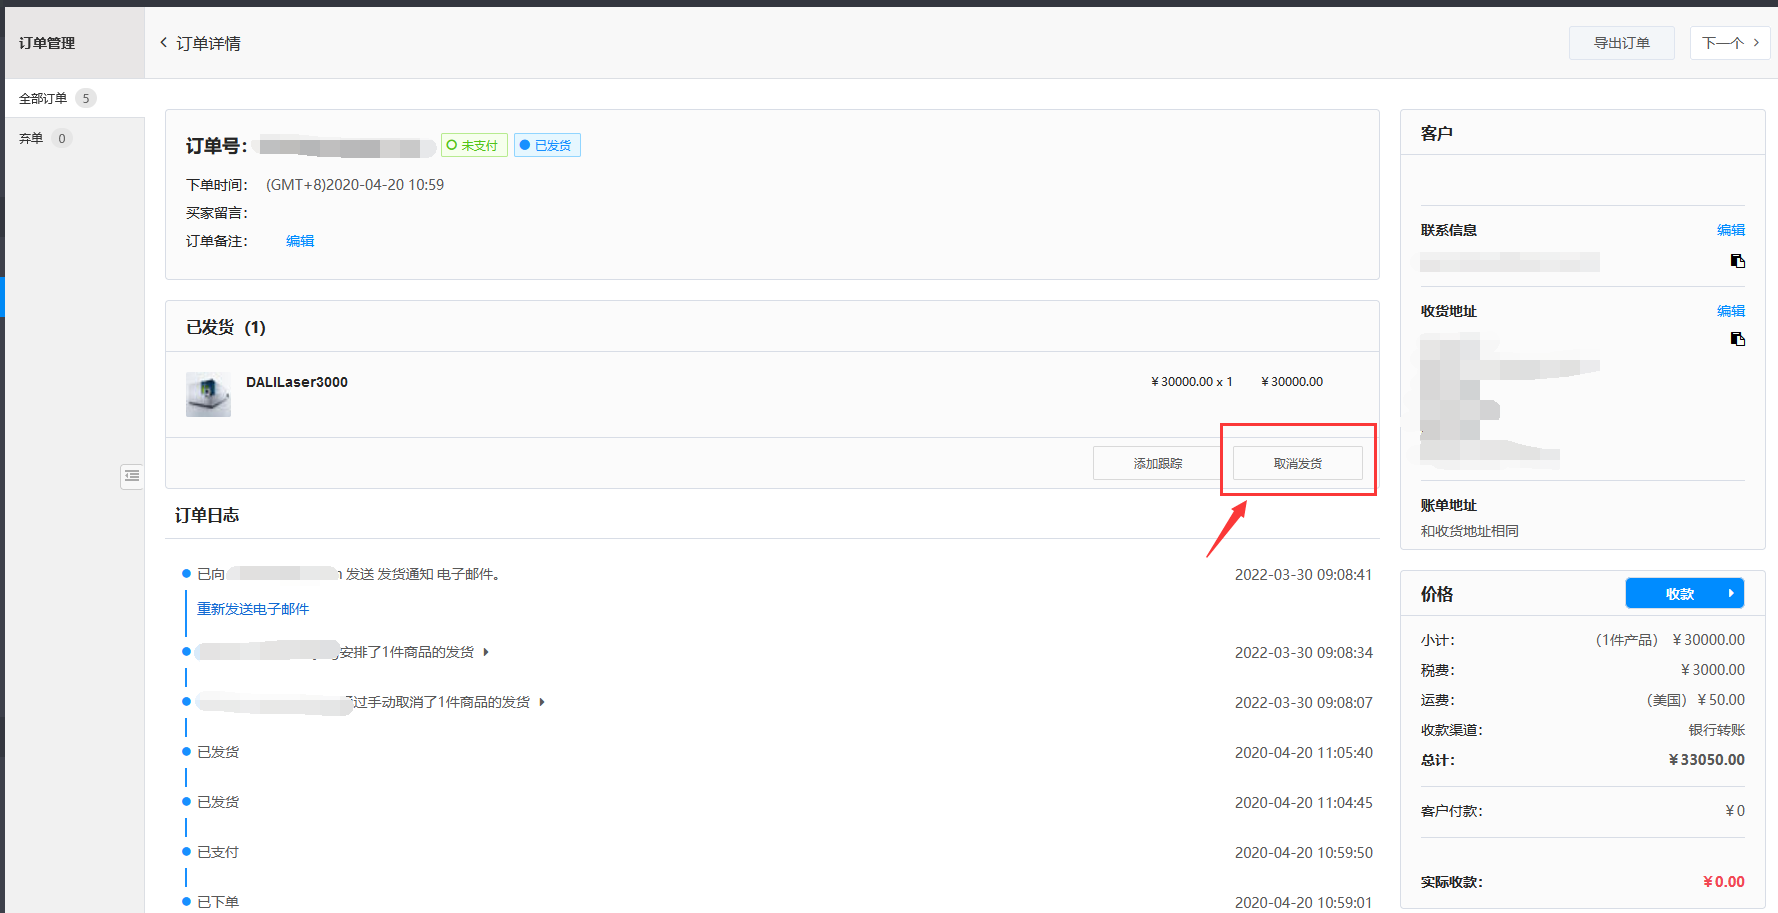Viewport: 1778px width, 913px height.
Task: Edit the 订单备注 via 编辑 link
Action: click(x=300, y=241)
